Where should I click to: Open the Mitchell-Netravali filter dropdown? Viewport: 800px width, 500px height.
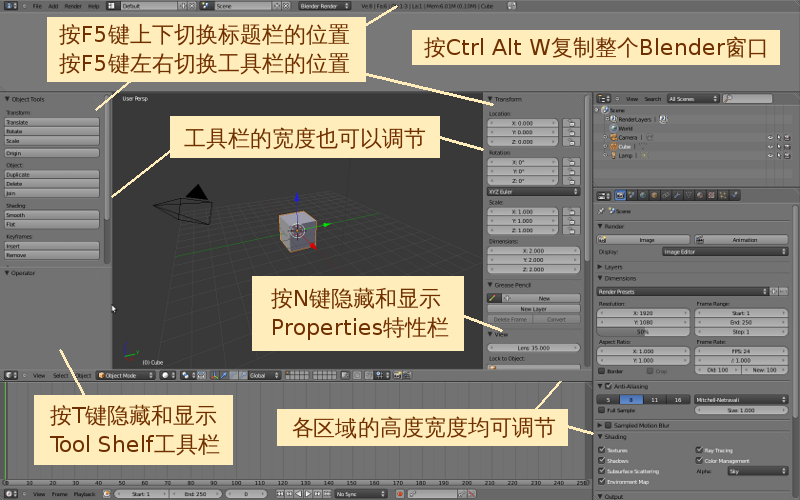[x=741, y=399]
